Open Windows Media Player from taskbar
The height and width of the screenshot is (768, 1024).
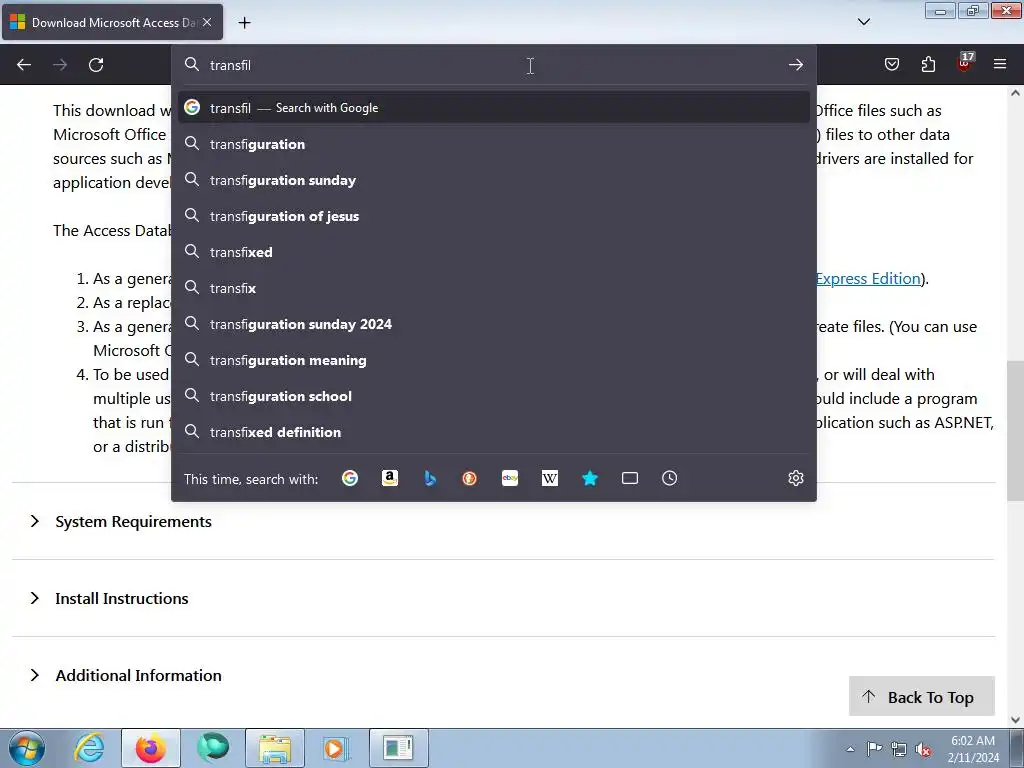click(x=336, y=748)
